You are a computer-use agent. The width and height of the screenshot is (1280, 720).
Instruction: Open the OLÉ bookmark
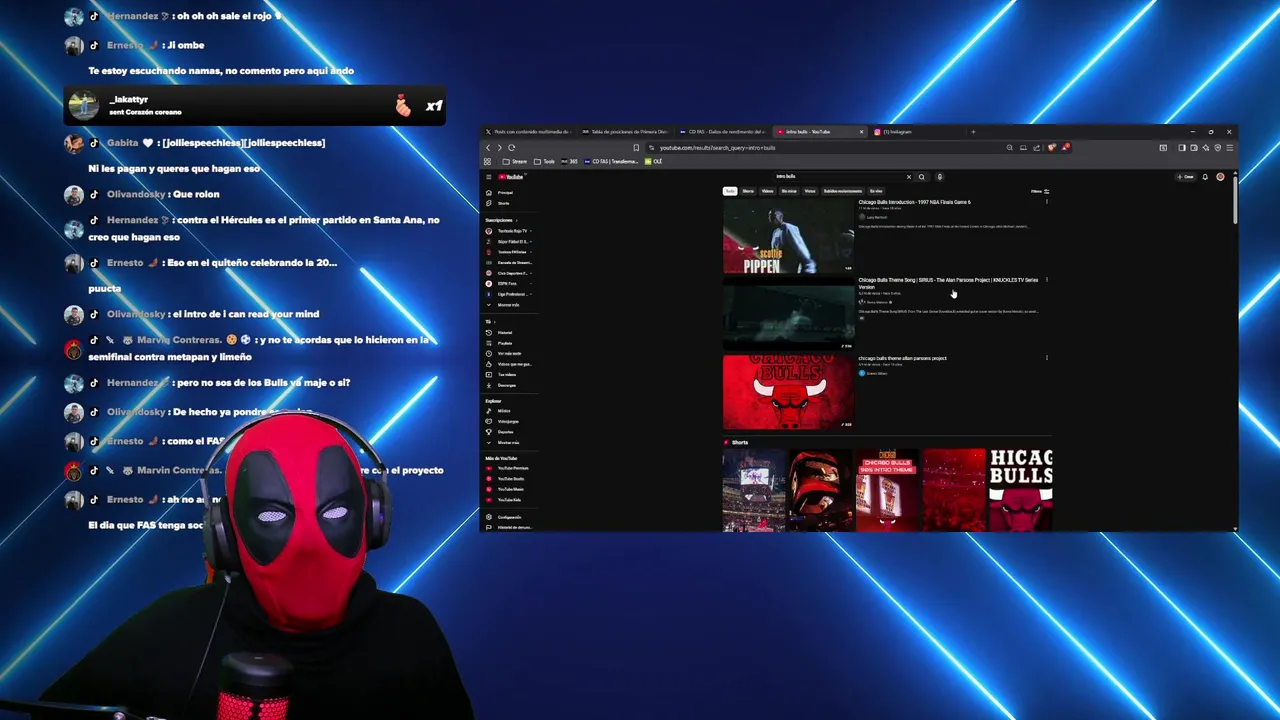[653, 161]
